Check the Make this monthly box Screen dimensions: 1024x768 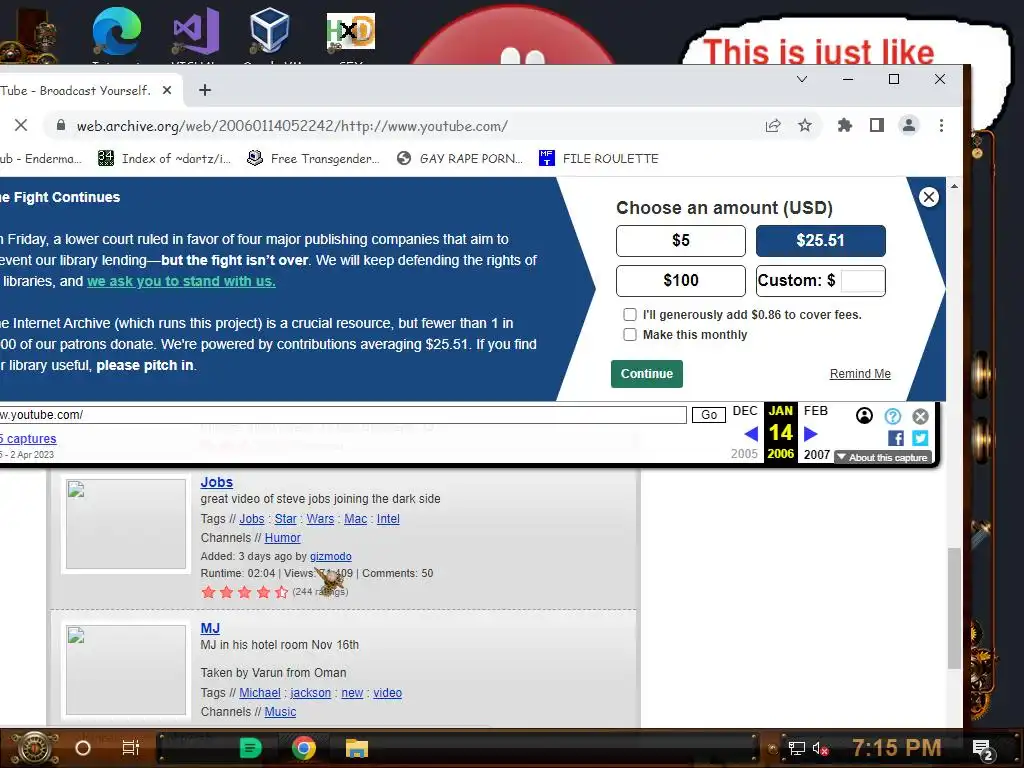630,334
